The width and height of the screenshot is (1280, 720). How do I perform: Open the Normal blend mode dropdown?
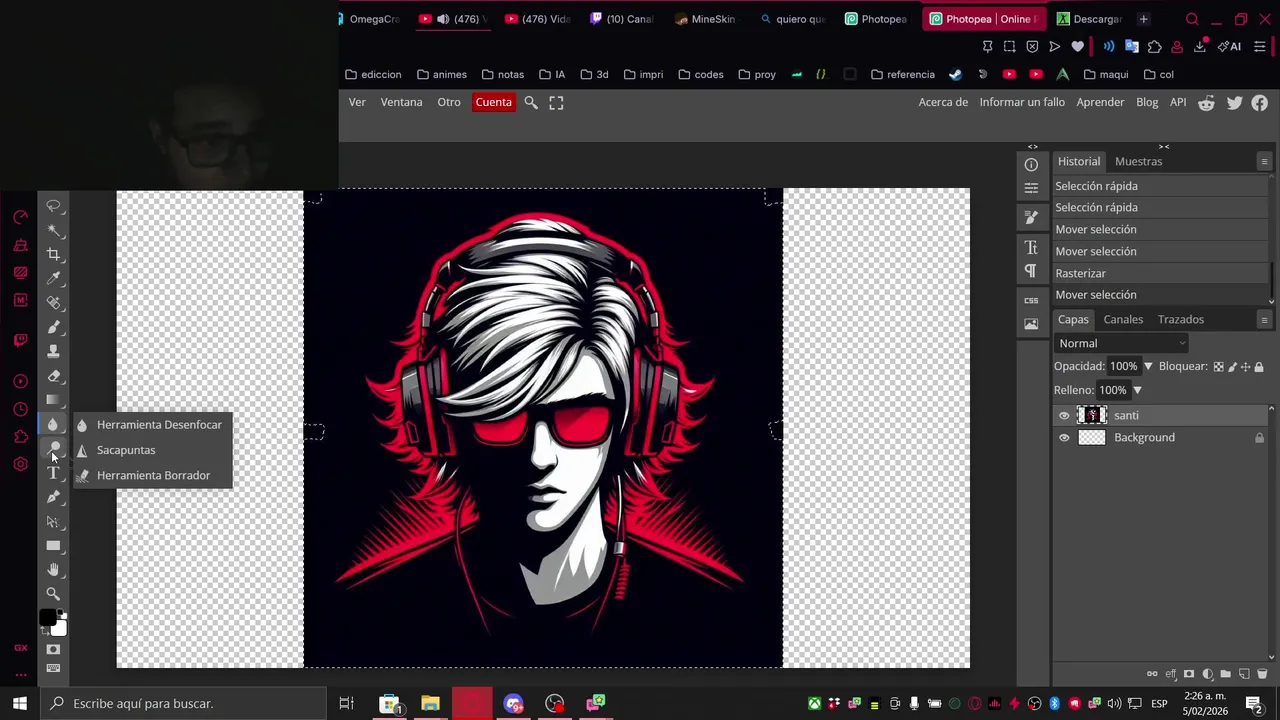[1122, 343]
